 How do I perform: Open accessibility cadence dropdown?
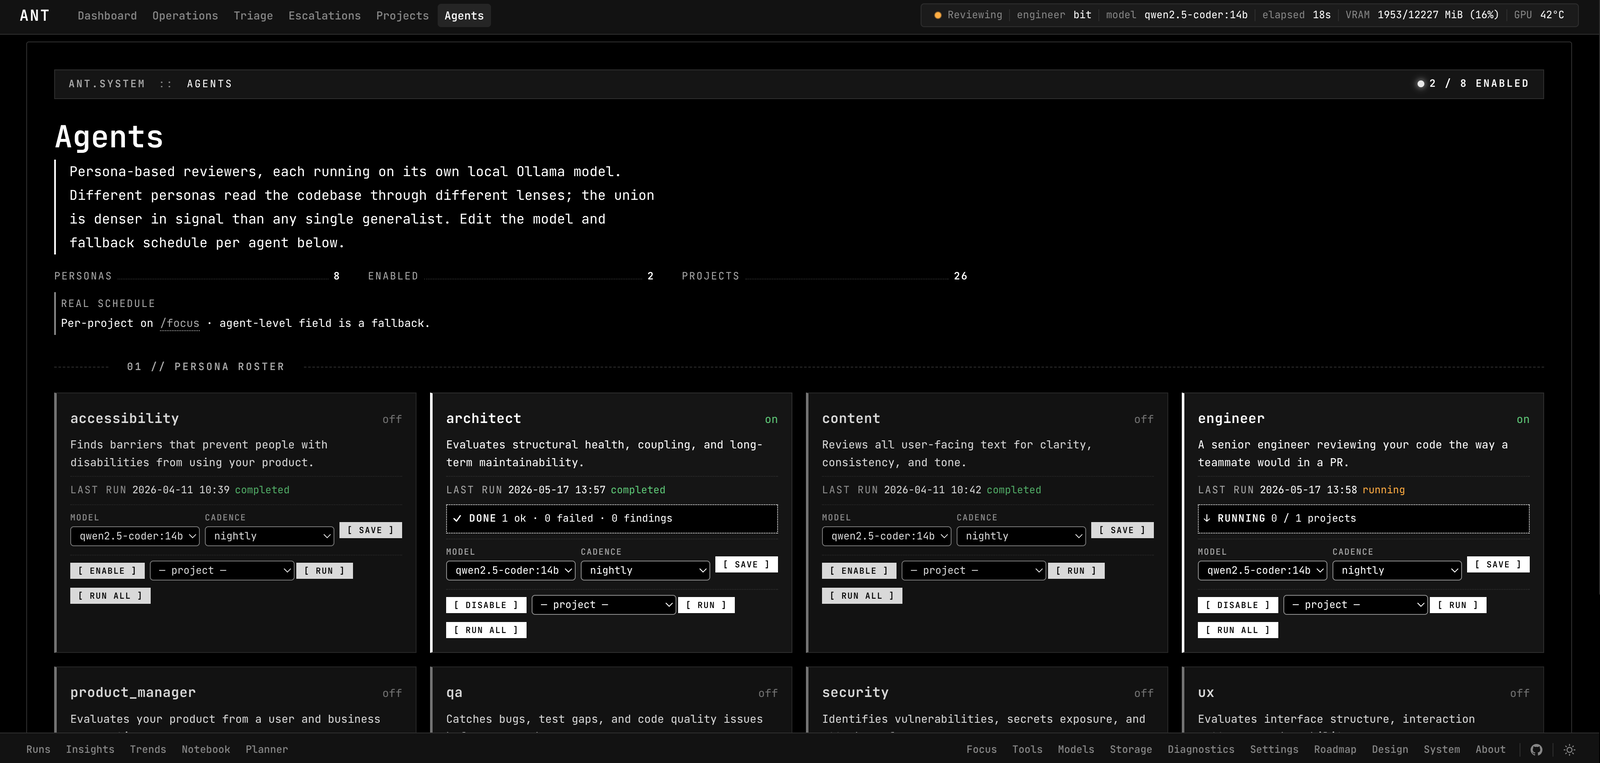(269, 536)
